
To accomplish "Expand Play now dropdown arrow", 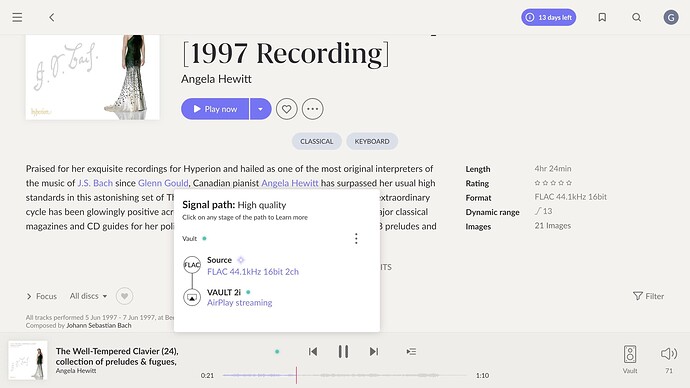I will tap(261, 109).
